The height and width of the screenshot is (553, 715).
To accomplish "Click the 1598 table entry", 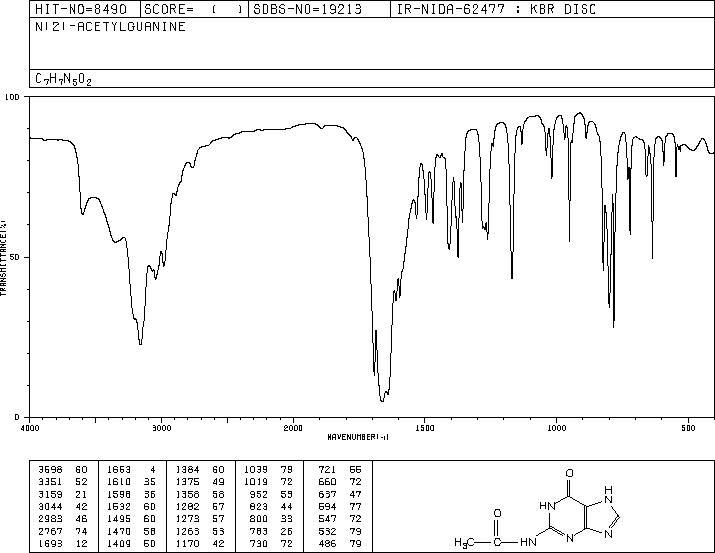I will [119, 494].
